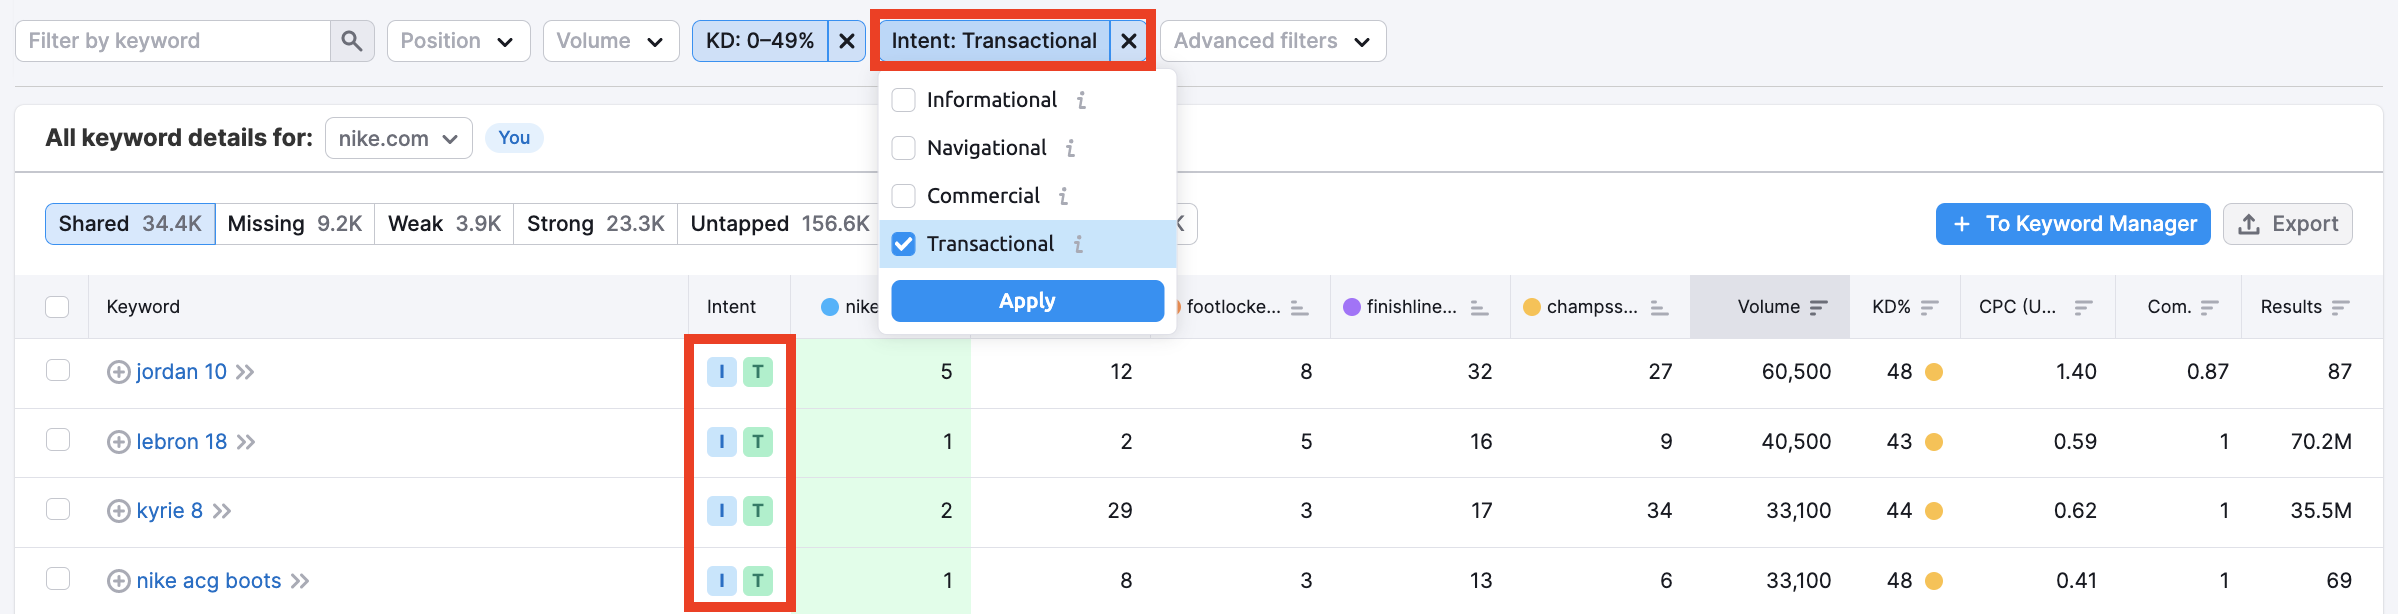Remove the KD: 0–49% filter
2398x614 pixels.
click(x=846, y=41)
